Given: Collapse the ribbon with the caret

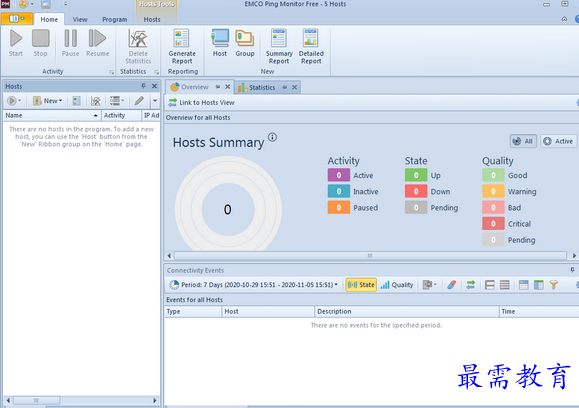Looking at the screenshot, I should (x=564, y=19).
